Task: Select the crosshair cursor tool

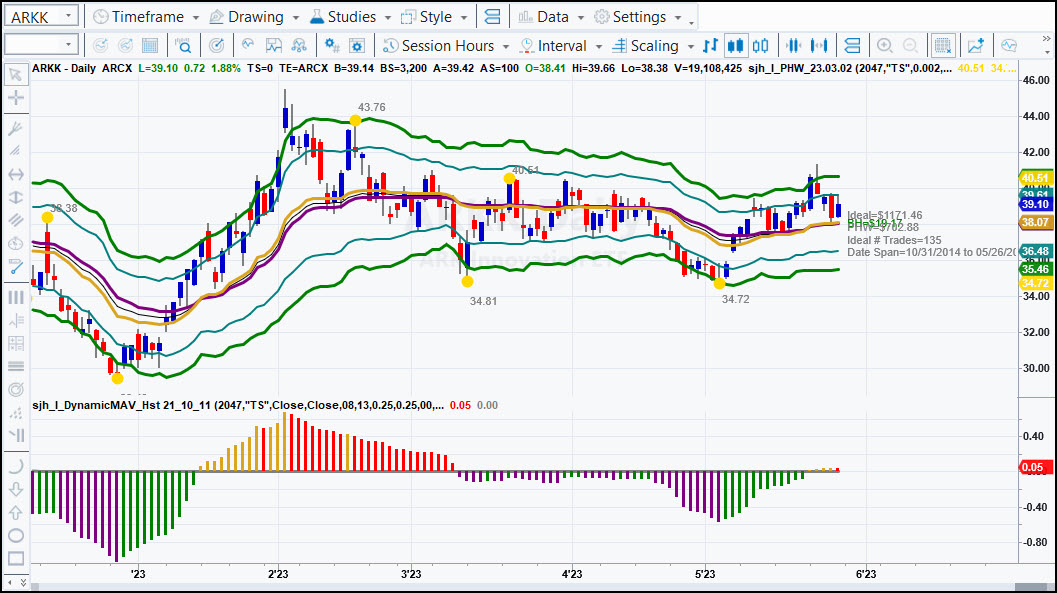Action: (16, 98)
